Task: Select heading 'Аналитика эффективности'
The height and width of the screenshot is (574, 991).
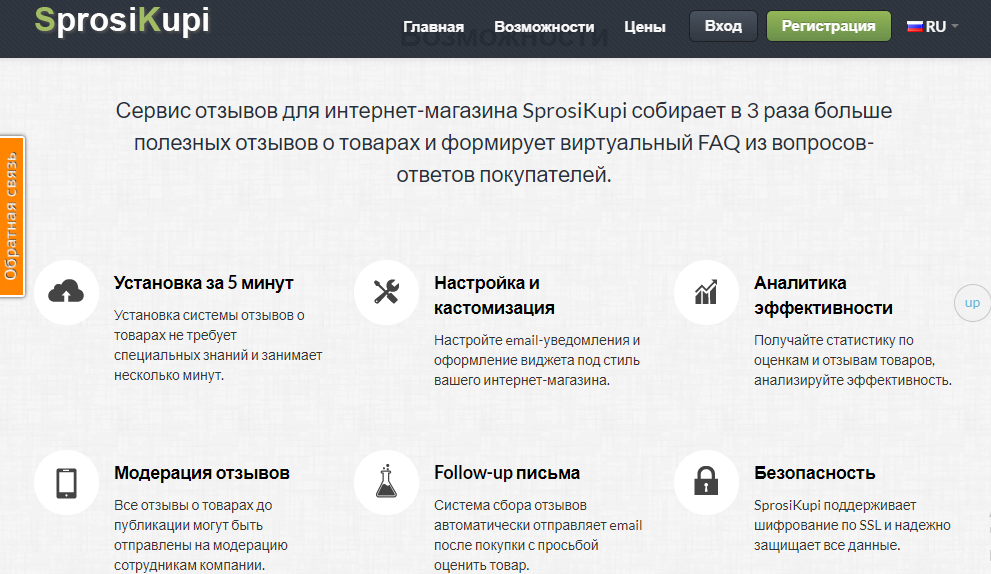Action: 823,295
